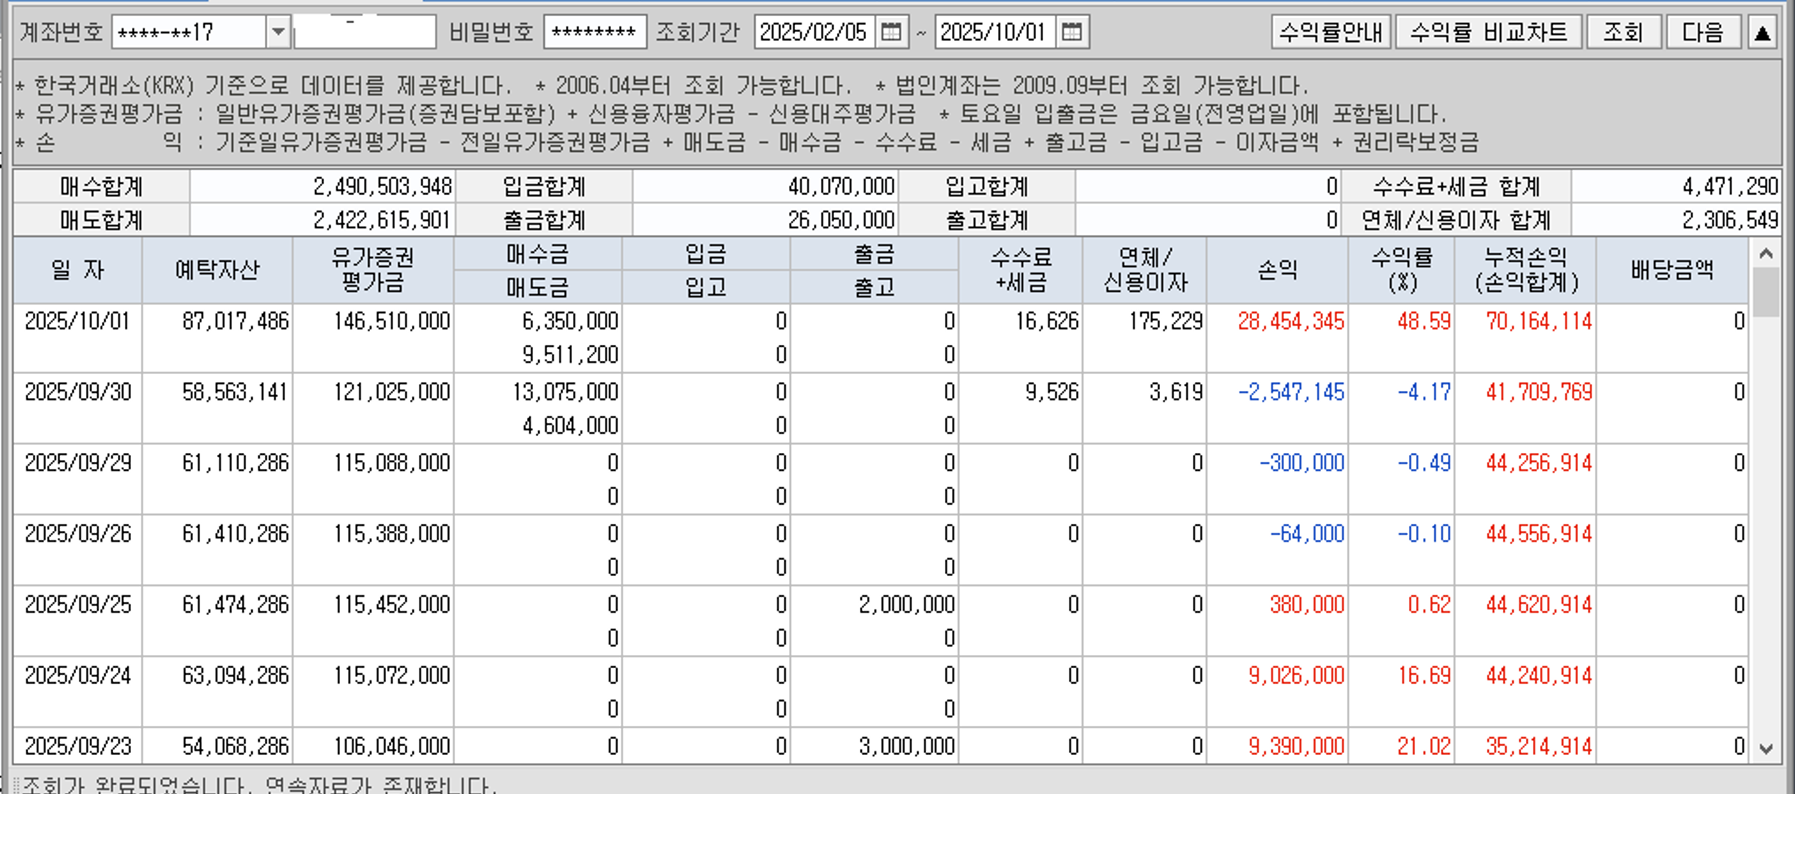Sort by the 일 자 column header
This screenshot has width=1795, height=864.
pyautogui.click(x=78, y=270)
